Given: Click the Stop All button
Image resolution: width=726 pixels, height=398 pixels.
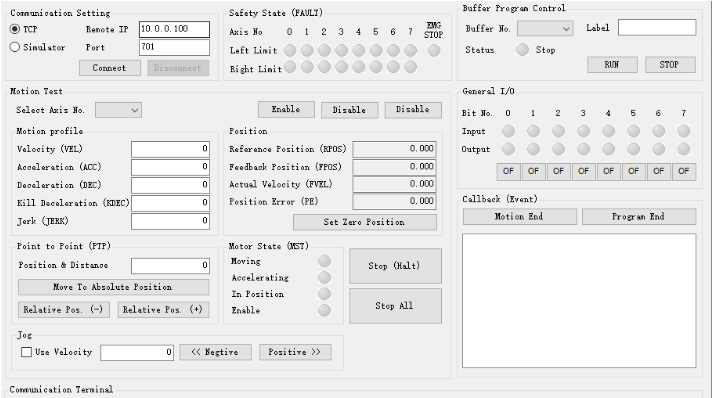Looking at the screenshot, I should click(395, 306).
